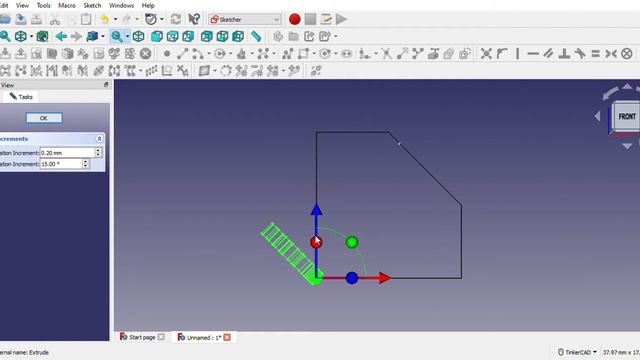
Task: Close the Unnamed : 1* document tab
Action: pyautogui.click(x=227, y=337)
